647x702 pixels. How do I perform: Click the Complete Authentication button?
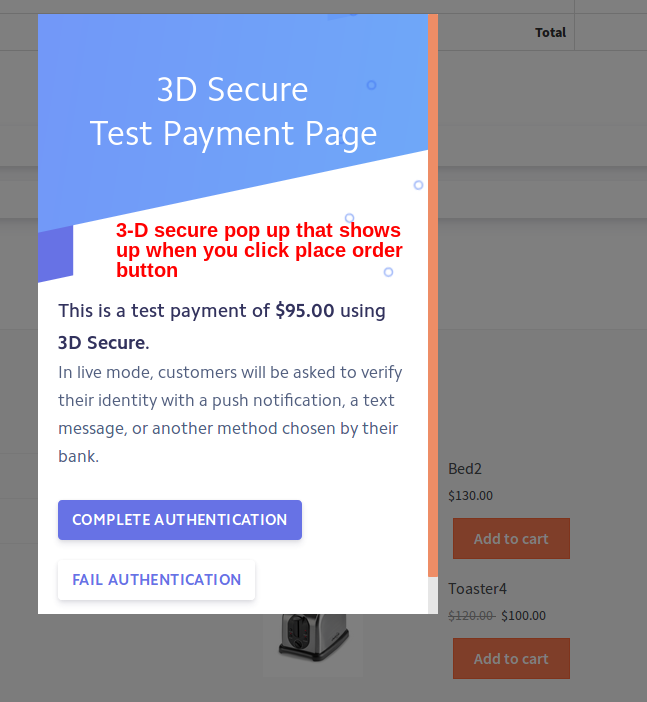click(180, 520)
